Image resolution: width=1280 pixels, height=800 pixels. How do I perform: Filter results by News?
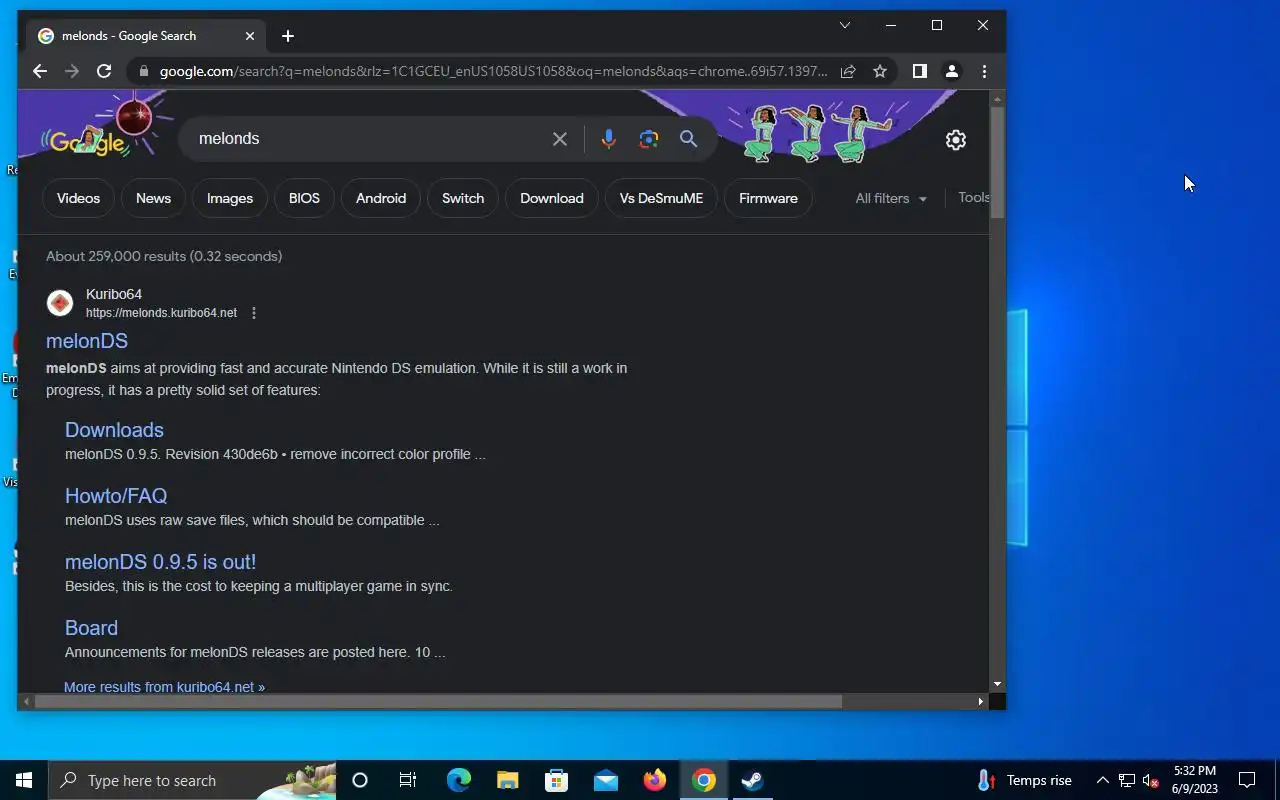pos(153,198)
